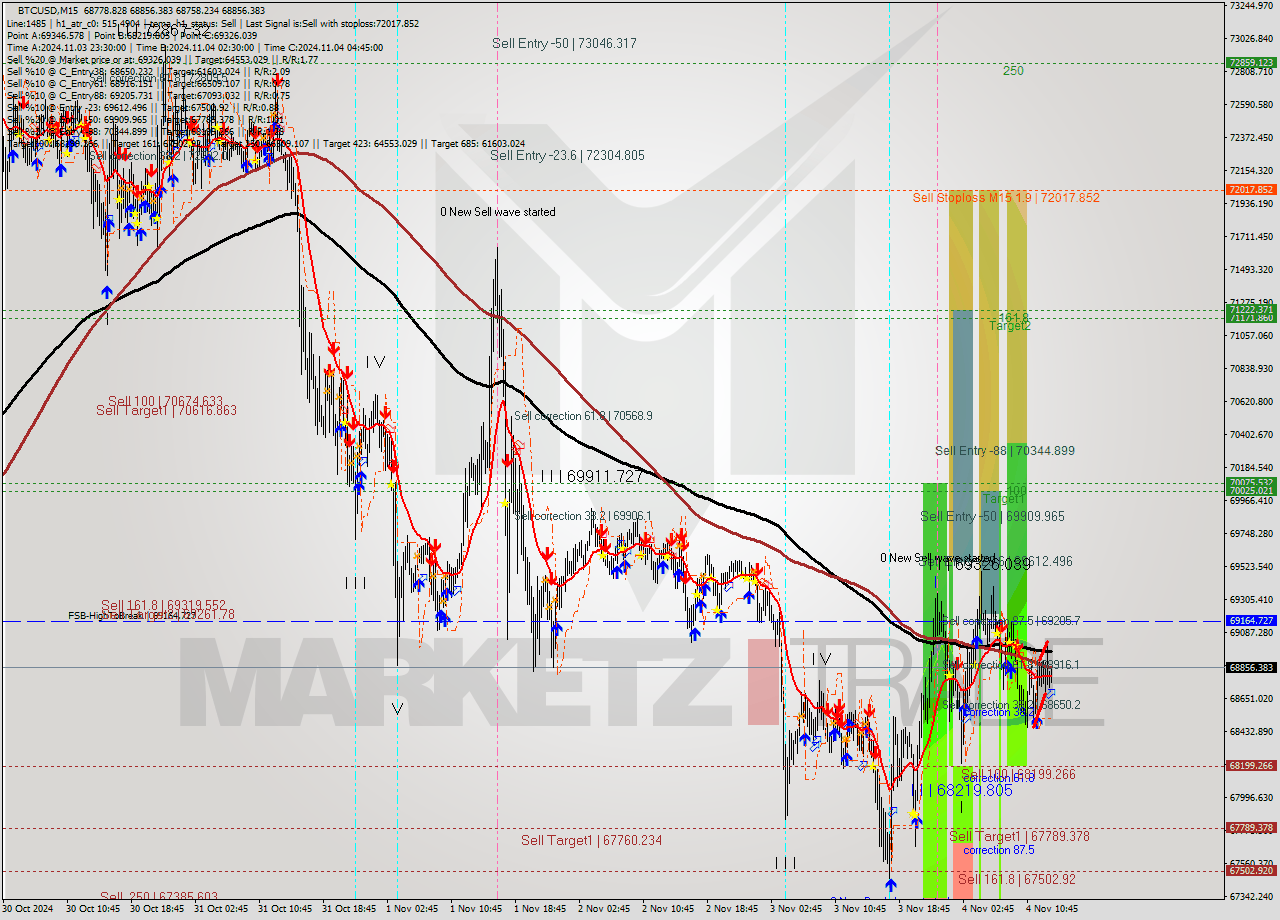Image resolution: width=1280 pixels, height=920 pixels.
Task: Click the red 67789.378 price tag
Action: (1250, 828)
